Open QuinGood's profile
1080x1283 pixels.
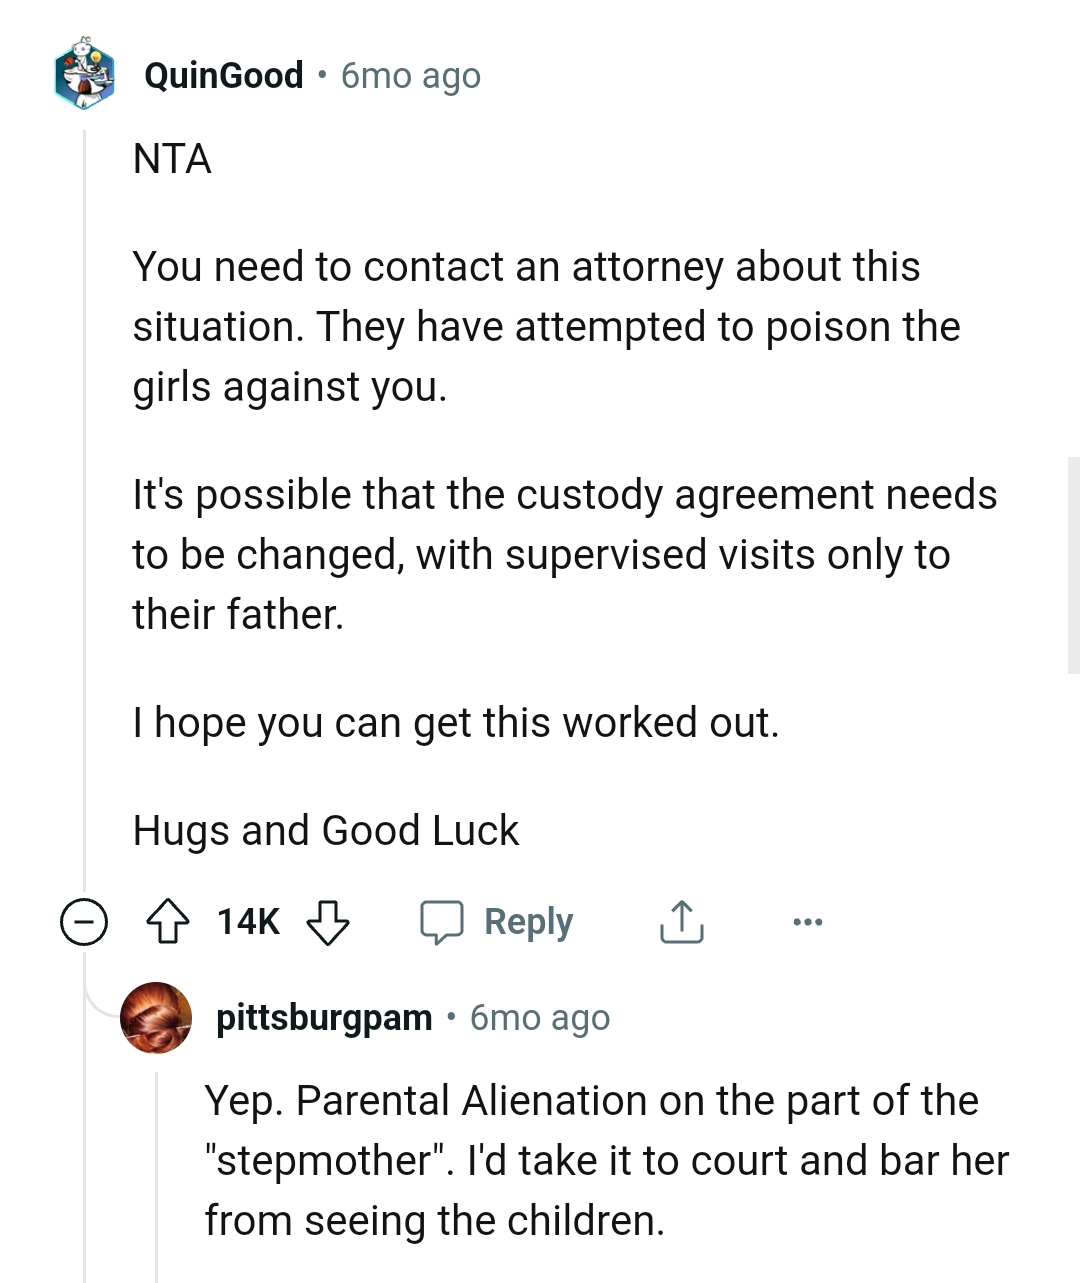(x=224, y=75)
